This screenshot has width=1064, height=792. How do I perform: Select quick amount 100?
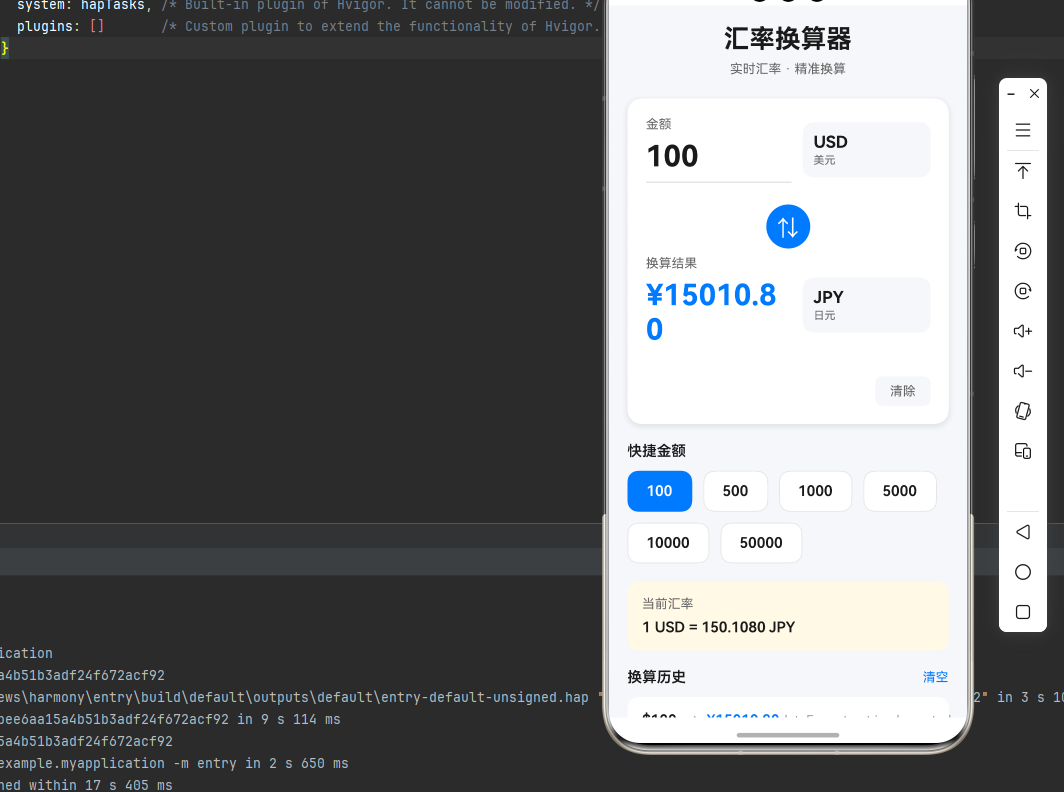[x=660, y=491]
